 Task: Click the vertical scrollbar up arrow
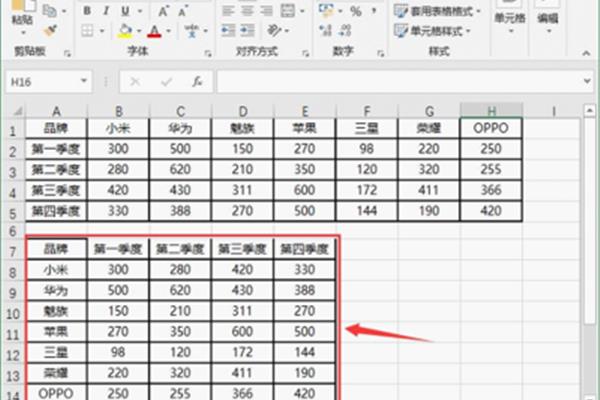pos(589,111)
